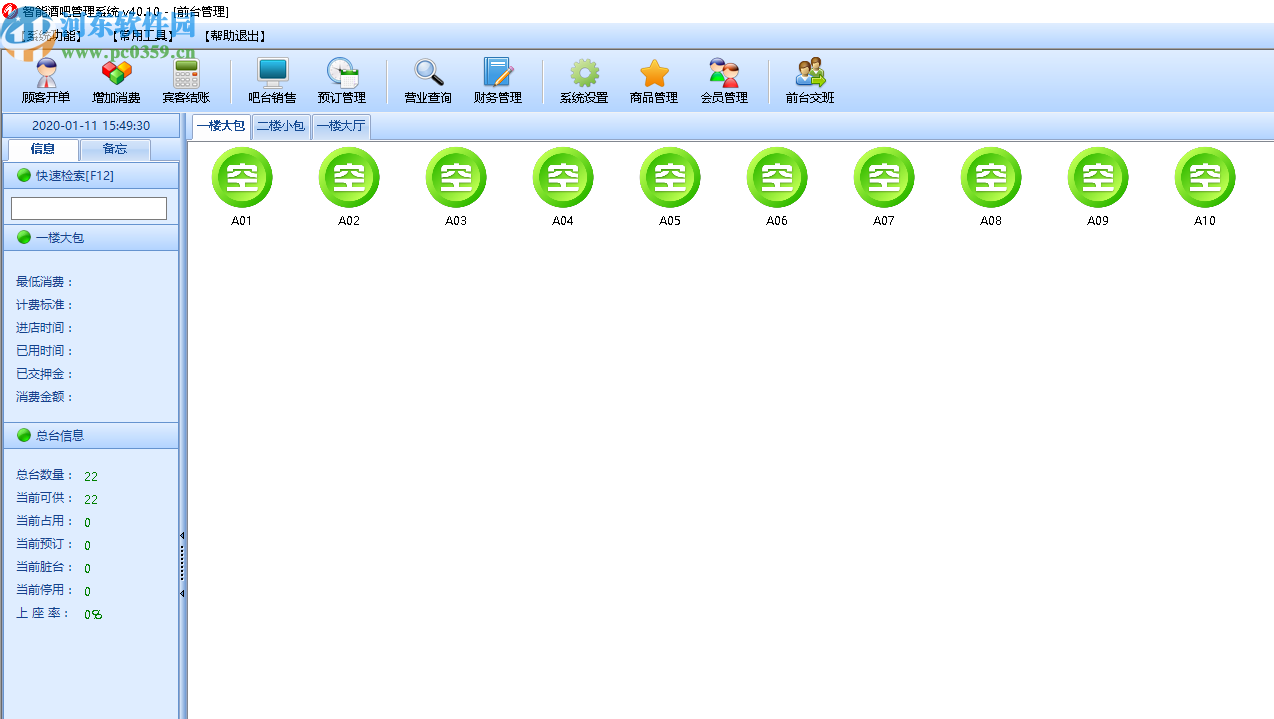Click the sidebar splitter lower collapse arrow
Image resolution: width=1274 pixels, height=719 pixels.
click(x=182, y=594)
